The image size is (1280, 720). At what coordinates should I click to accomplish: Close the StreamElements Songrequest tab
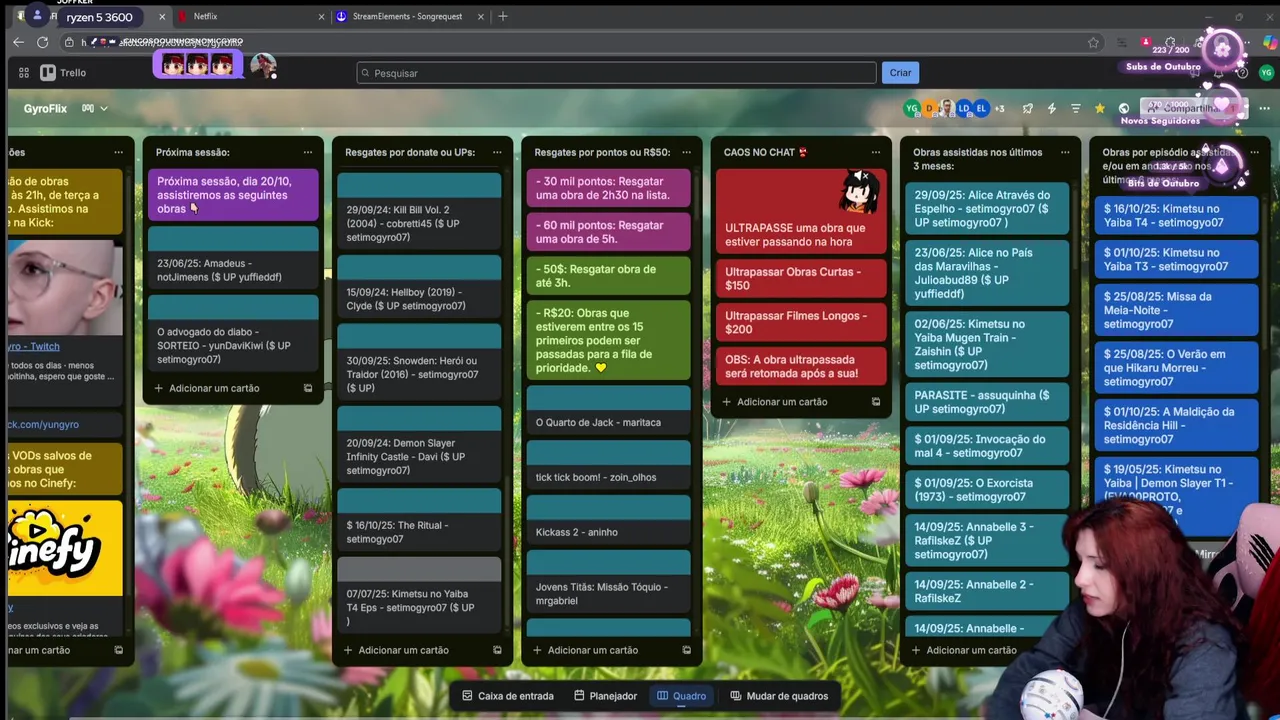tap(481, 16)
